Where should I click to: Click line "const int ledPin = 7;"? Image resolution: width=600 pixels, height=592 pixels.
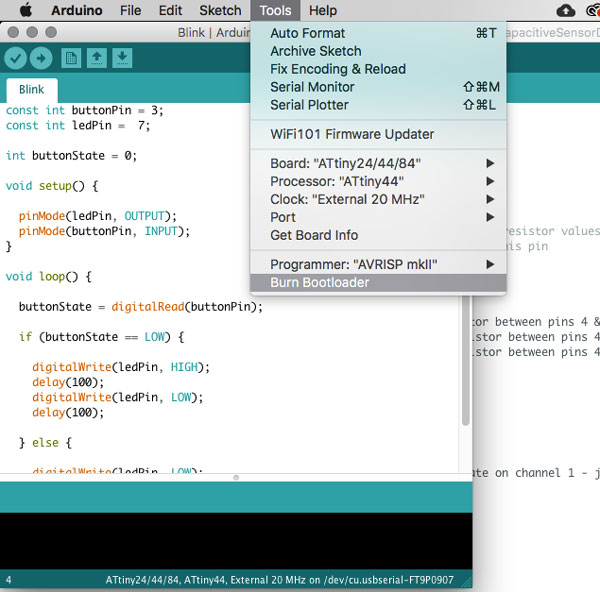78,126
